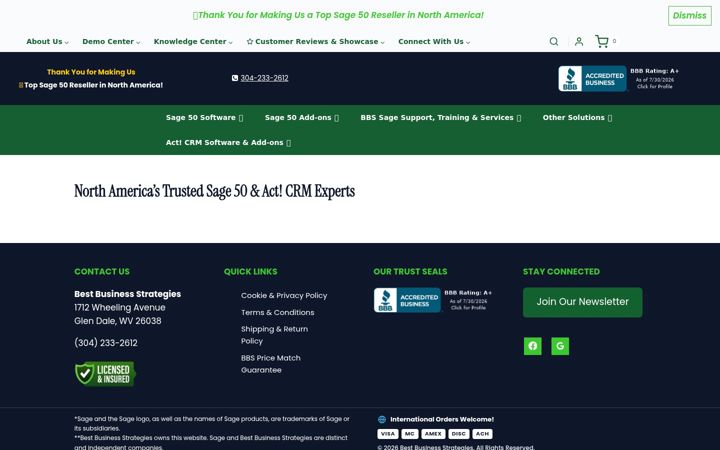Click the MC payment icon
The image size is (720, 450).
(410, 434)
